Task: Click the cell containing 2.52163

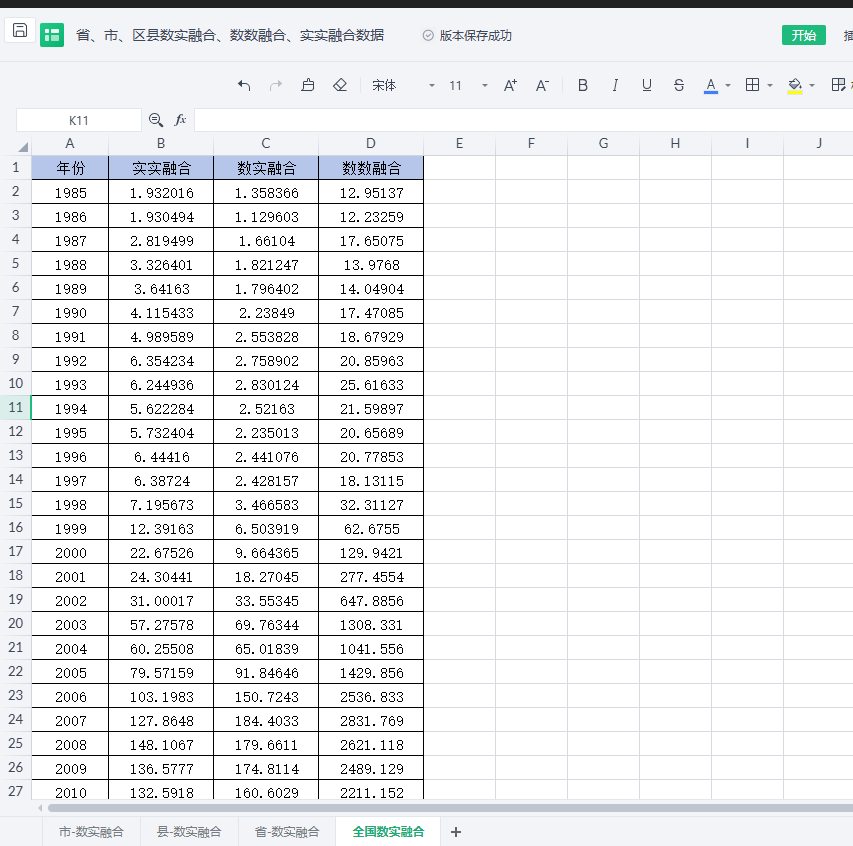Action: tap(266, 409)
